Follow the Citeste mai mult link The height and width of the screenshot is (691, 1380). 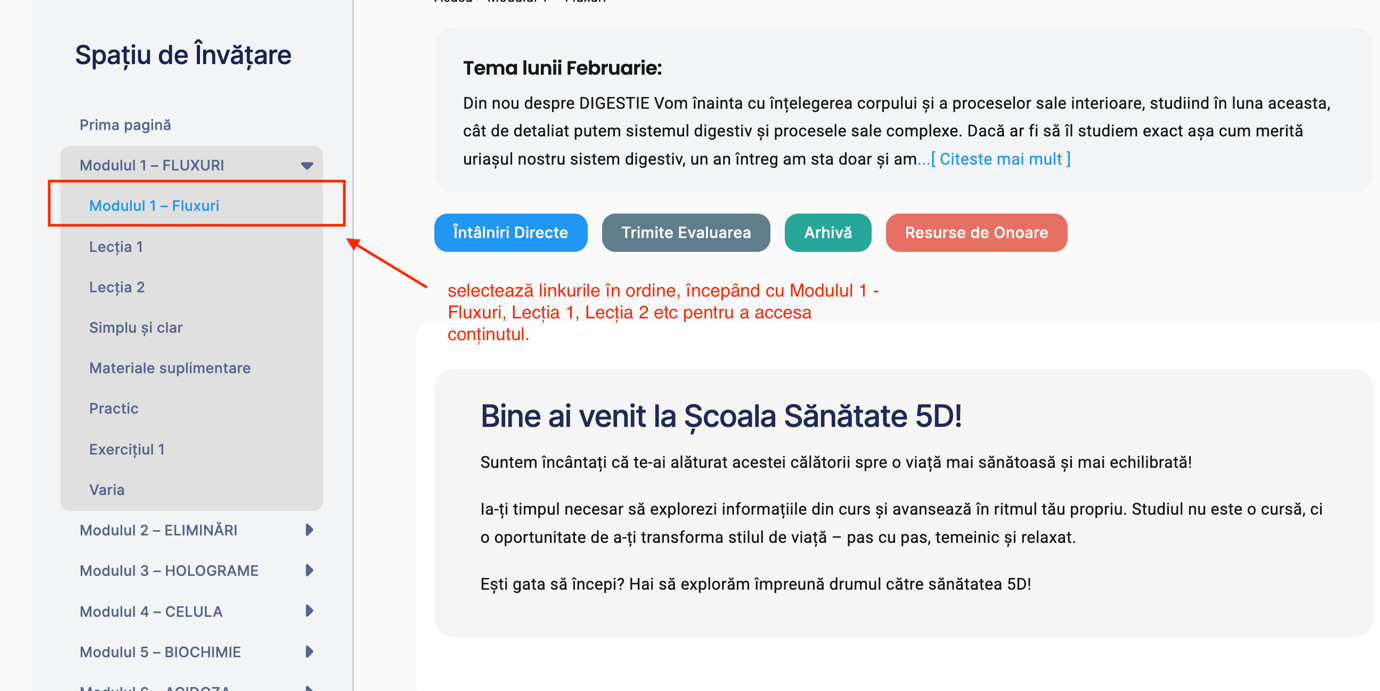click(1000, 159)
